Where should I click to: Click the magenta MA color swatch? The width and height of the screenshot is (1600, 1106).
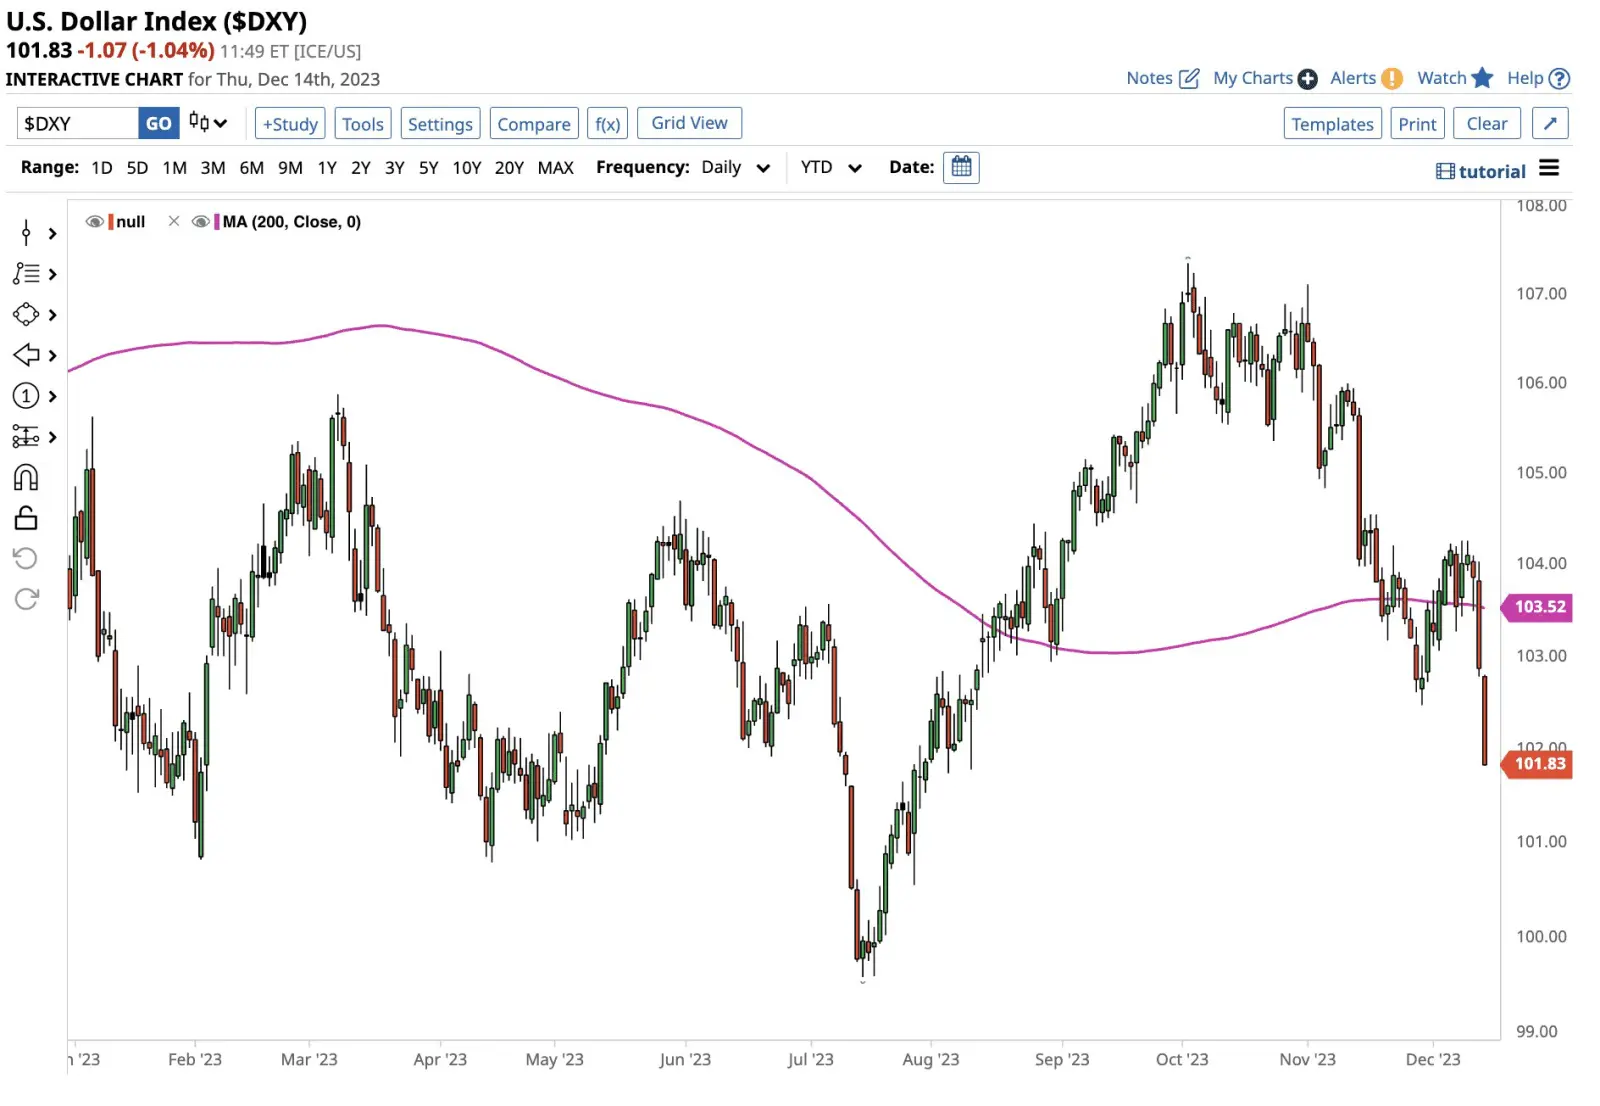(x=217, y=222)
